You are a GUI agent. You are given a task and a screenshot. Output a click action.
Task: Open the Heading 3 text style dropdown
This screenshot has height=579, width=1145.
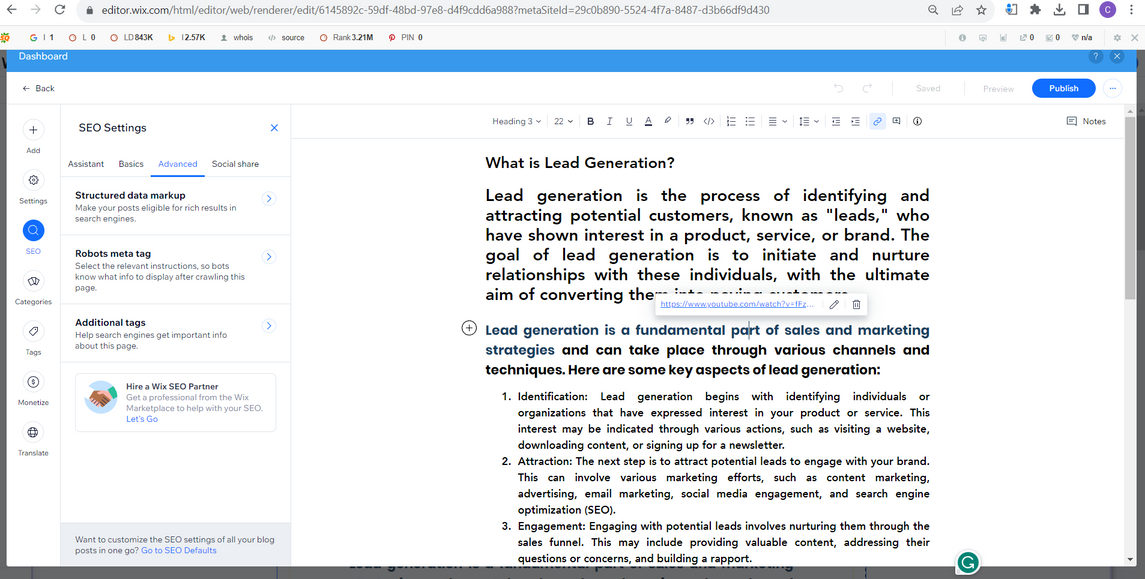click(x=516, y=121)
